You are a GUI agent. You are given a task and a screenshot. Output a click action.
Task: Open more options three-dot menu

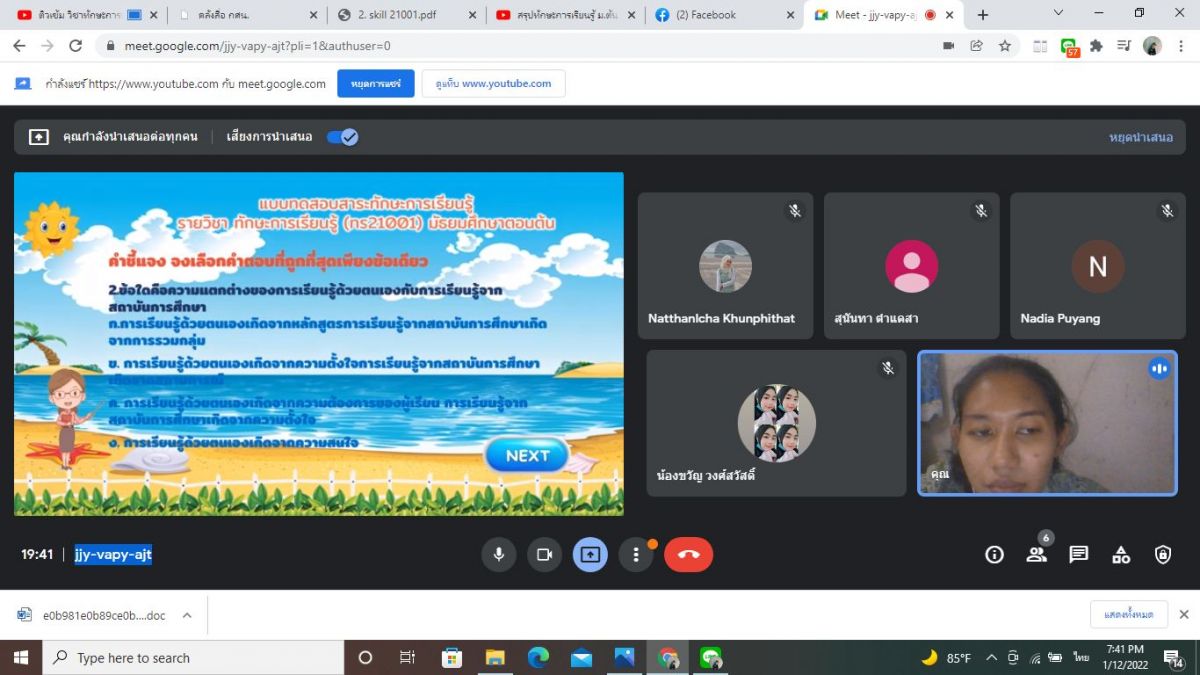pos(636,554)
